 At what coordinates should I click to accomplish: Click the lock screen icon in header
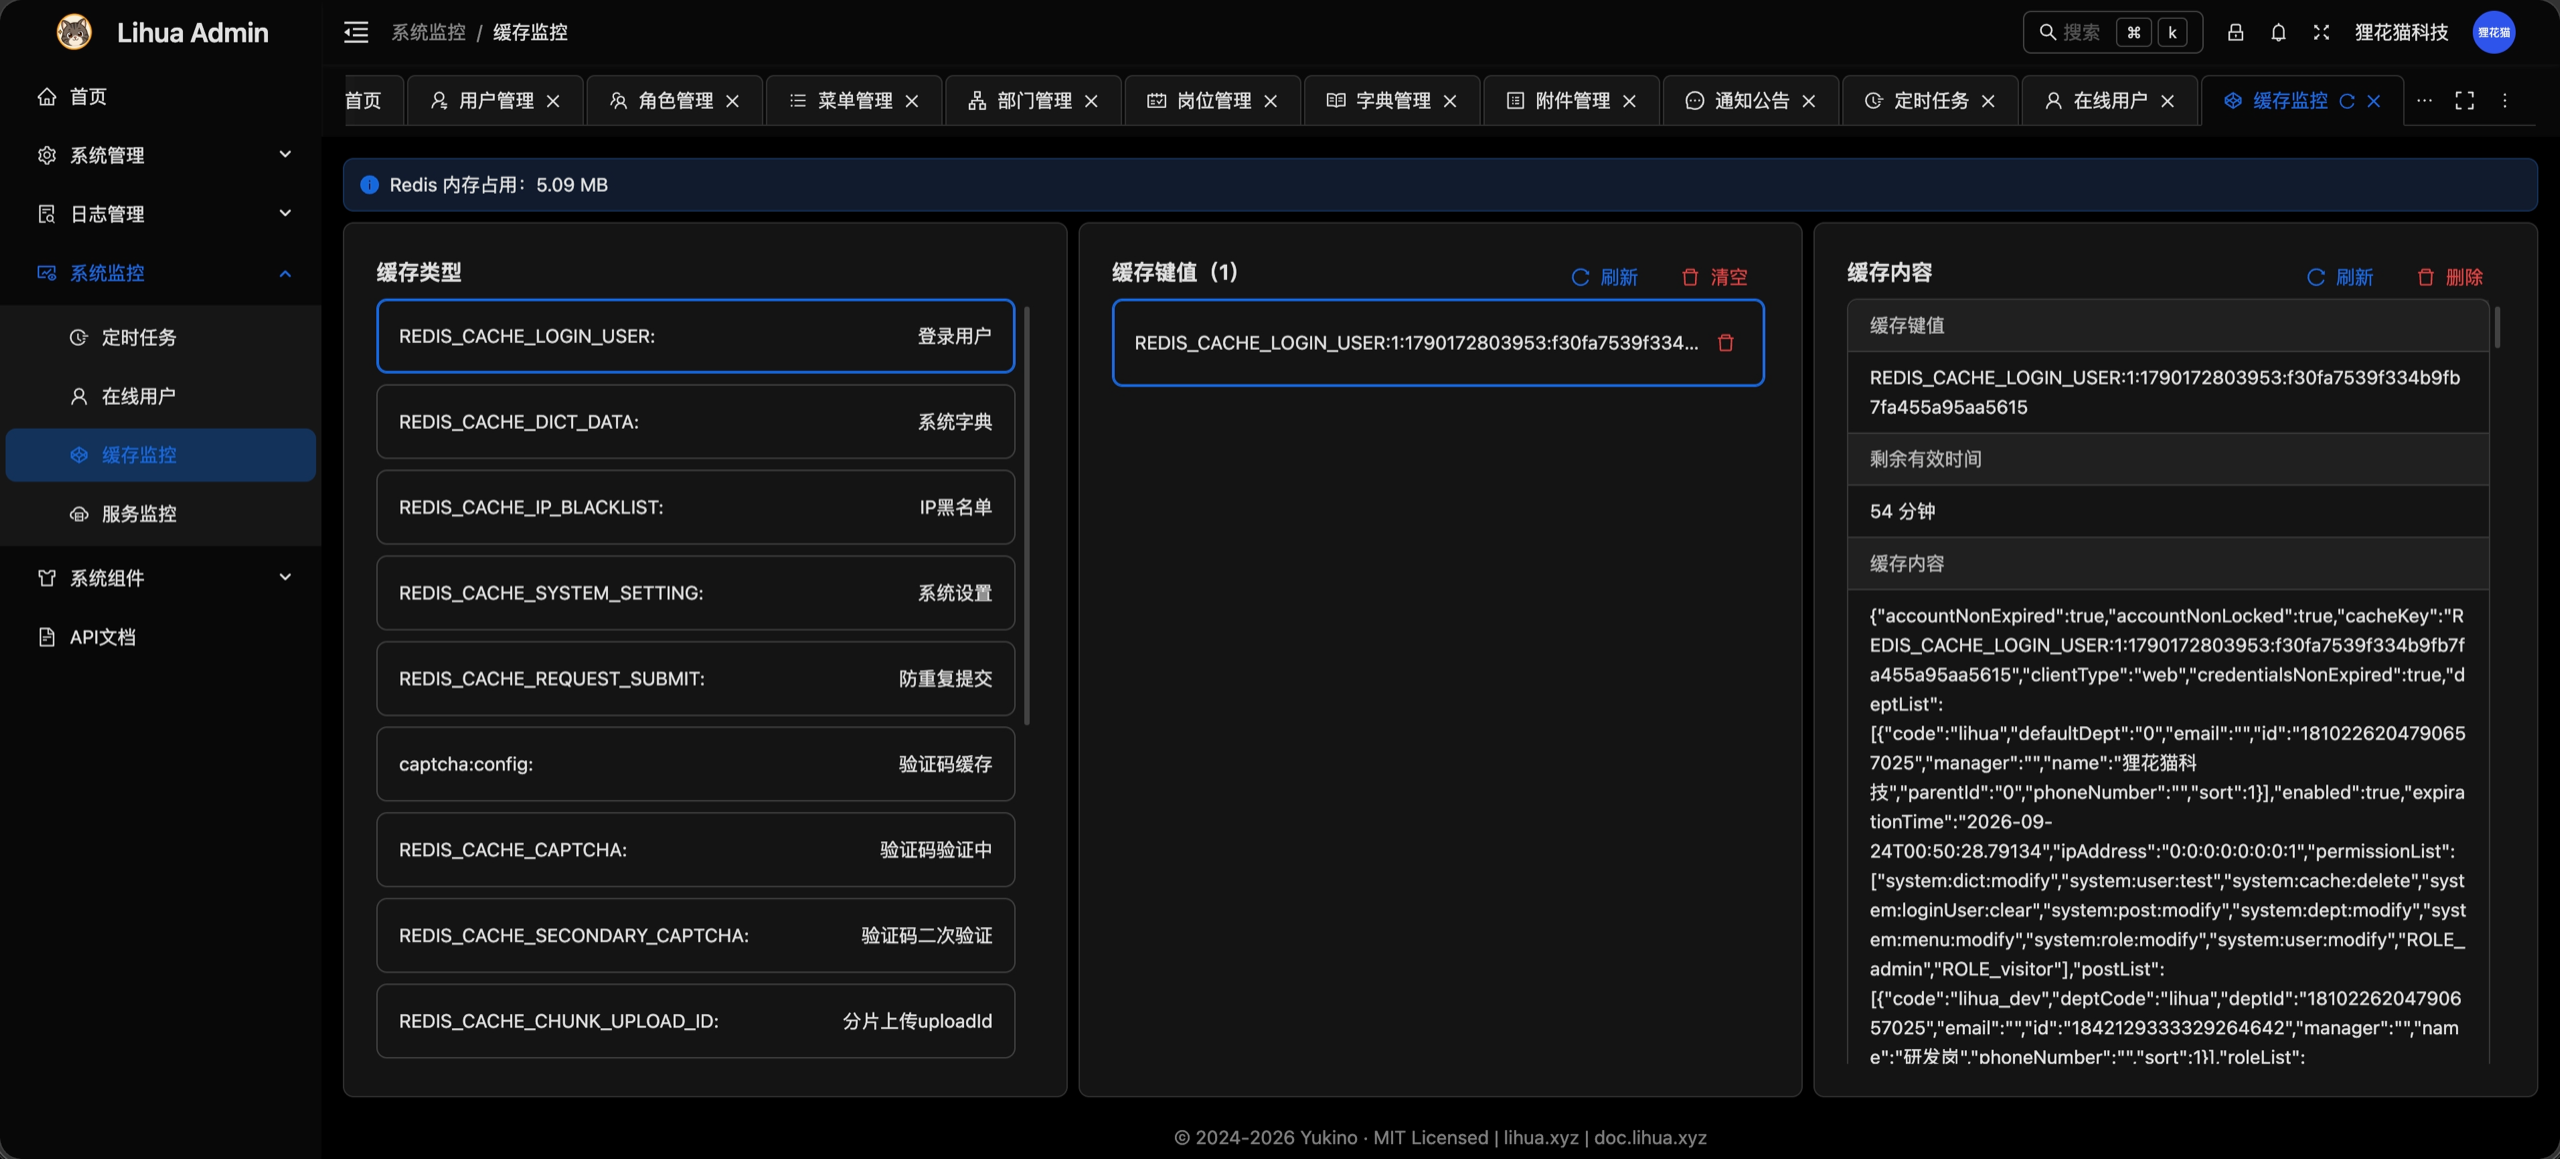[x=2235, y=32]
